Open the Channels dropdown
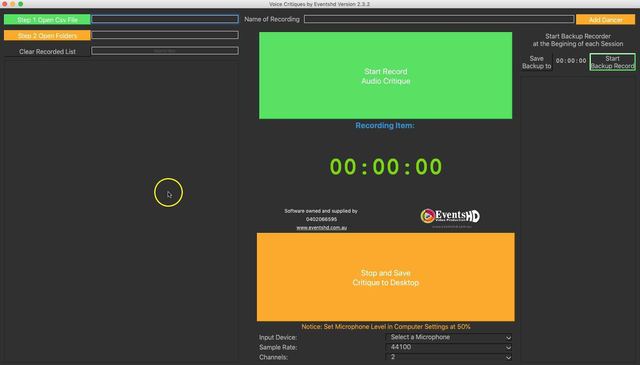The image size is (640, 365). (x=449, y=357)
